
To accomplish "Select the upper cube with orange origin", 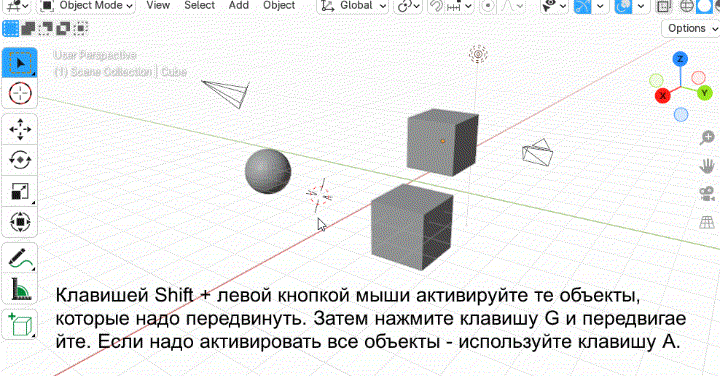I will point(442,143).
